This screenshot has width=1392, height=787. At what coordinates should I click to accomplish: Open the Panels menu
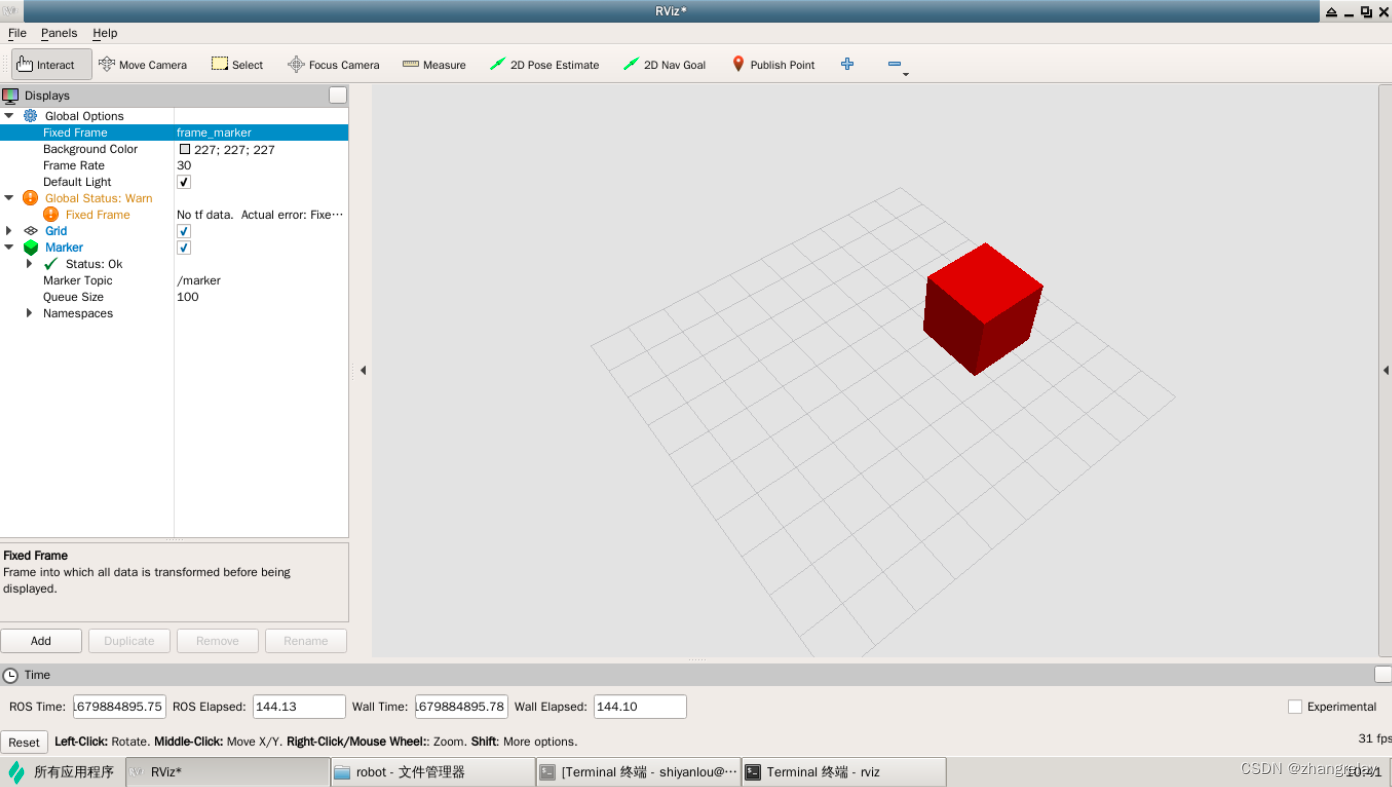point(59,33)
